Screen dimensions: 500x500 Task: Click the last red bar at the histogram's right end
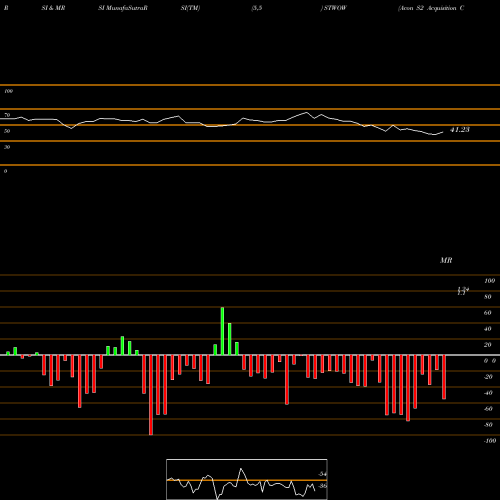pos(444,377)
